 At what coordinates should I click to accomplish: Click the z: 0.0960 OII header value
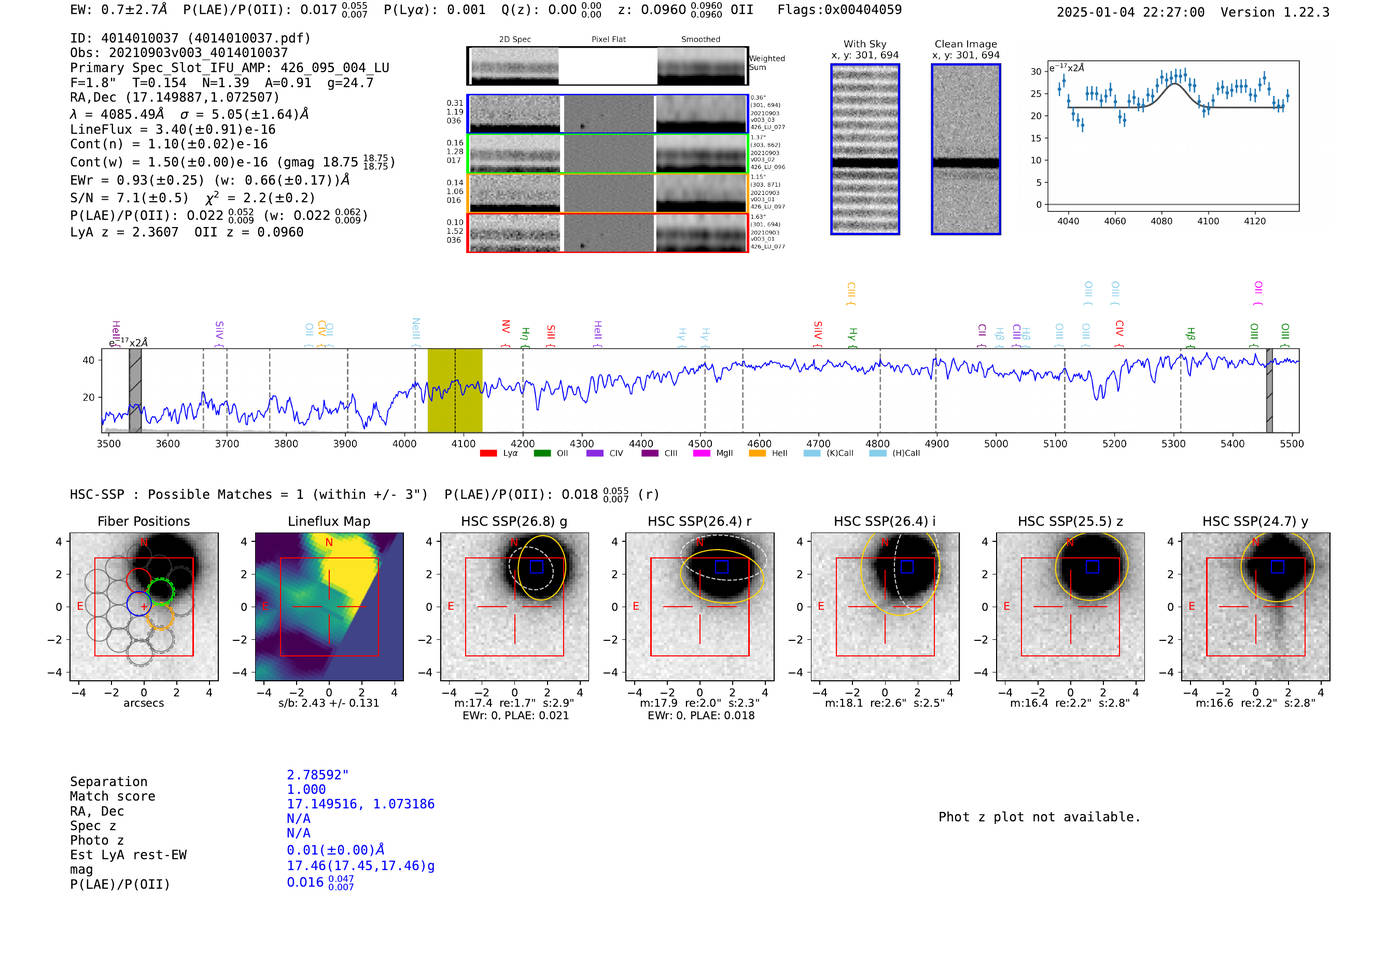point(685,10)
